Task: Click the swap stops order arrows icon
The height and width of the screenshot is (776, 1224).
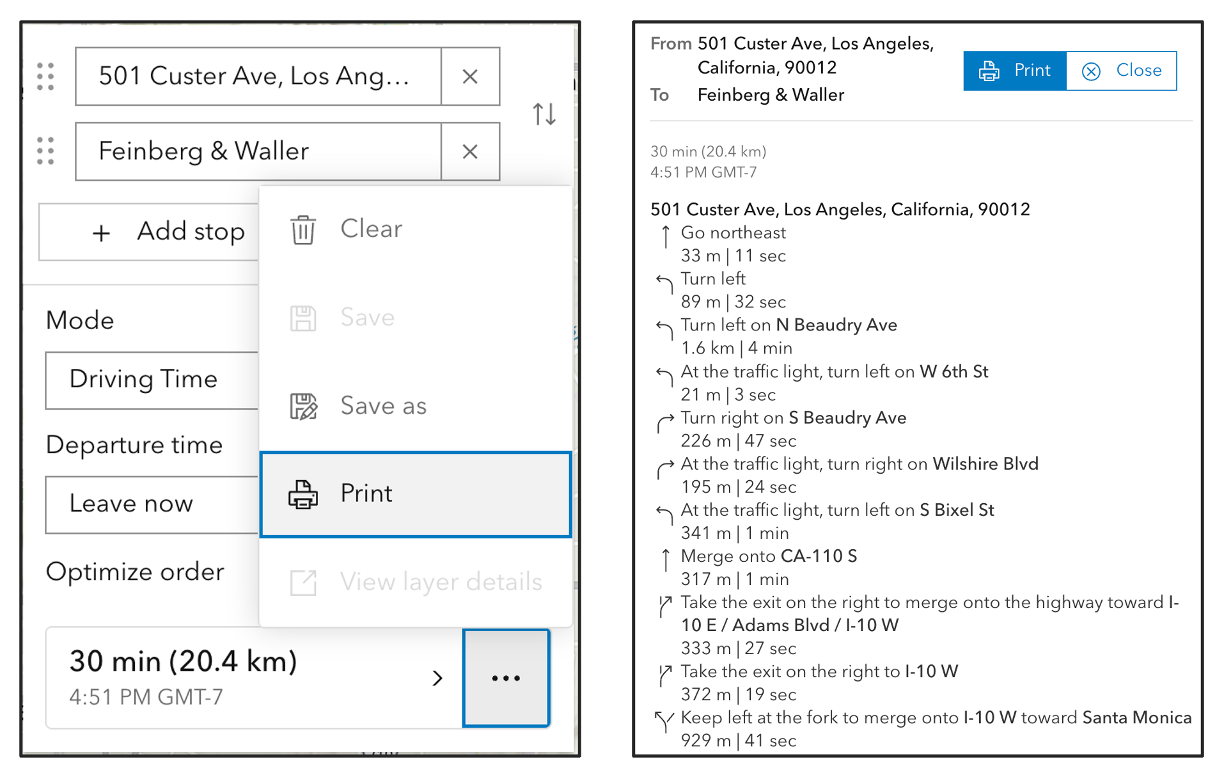Action: tap(544, 114)
